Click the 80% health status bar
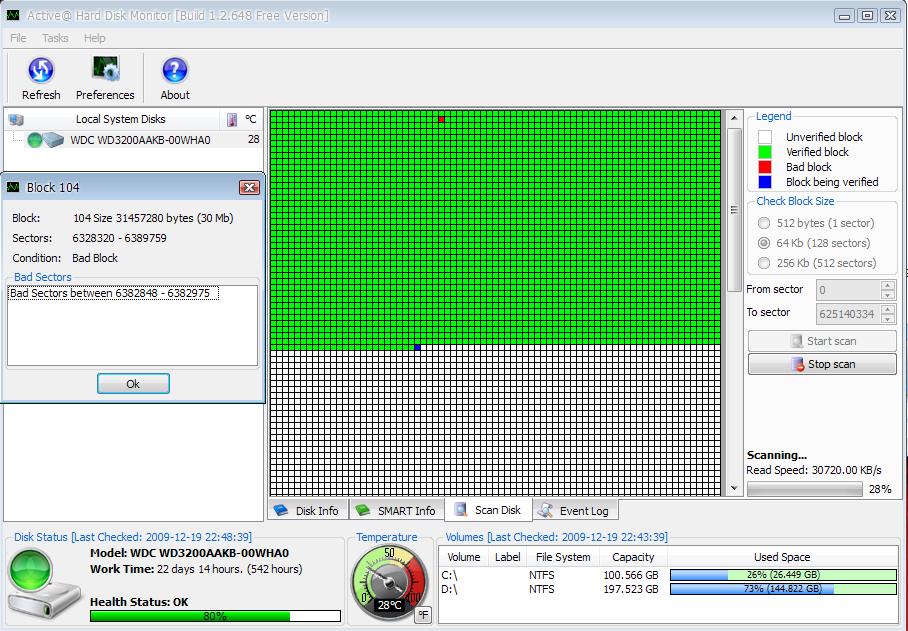 click(215, 616)
